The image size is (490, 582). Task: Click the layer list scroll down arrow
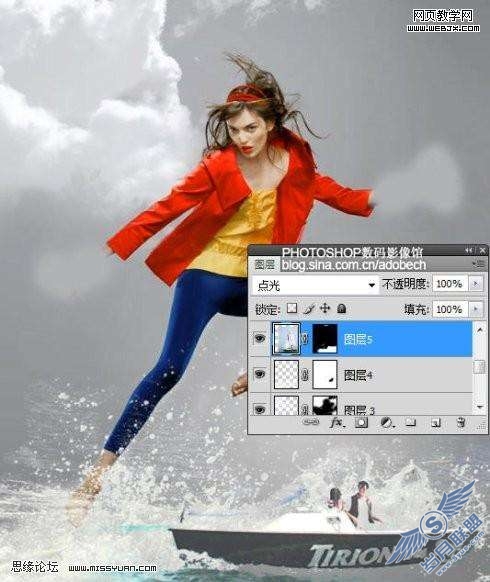(480, 407)
